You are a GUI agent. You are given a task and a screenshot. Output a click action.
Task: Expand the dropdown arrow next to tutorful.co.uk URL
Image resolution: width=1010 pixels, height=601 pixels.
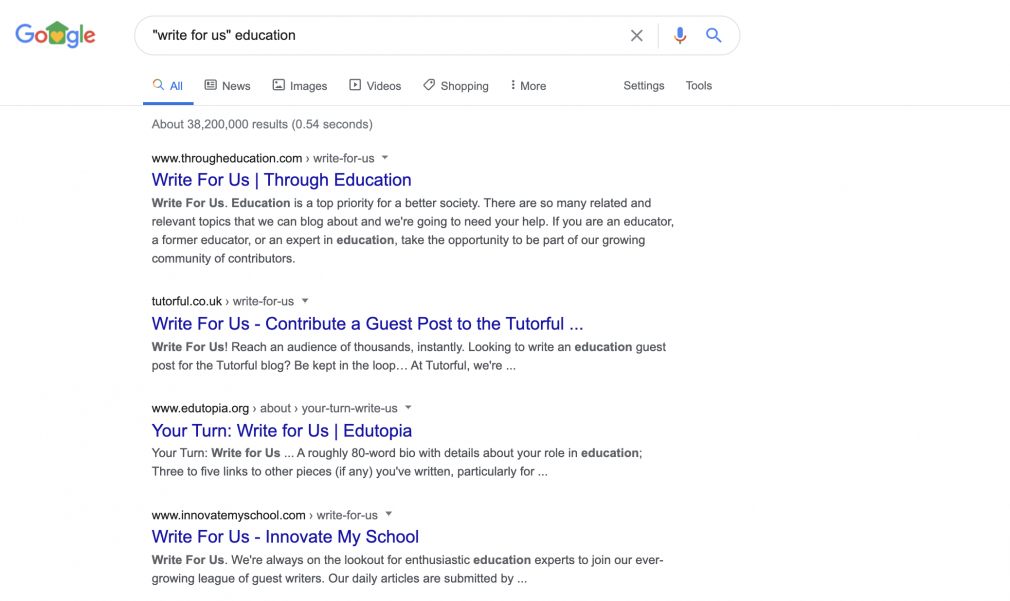coord(305,301)
